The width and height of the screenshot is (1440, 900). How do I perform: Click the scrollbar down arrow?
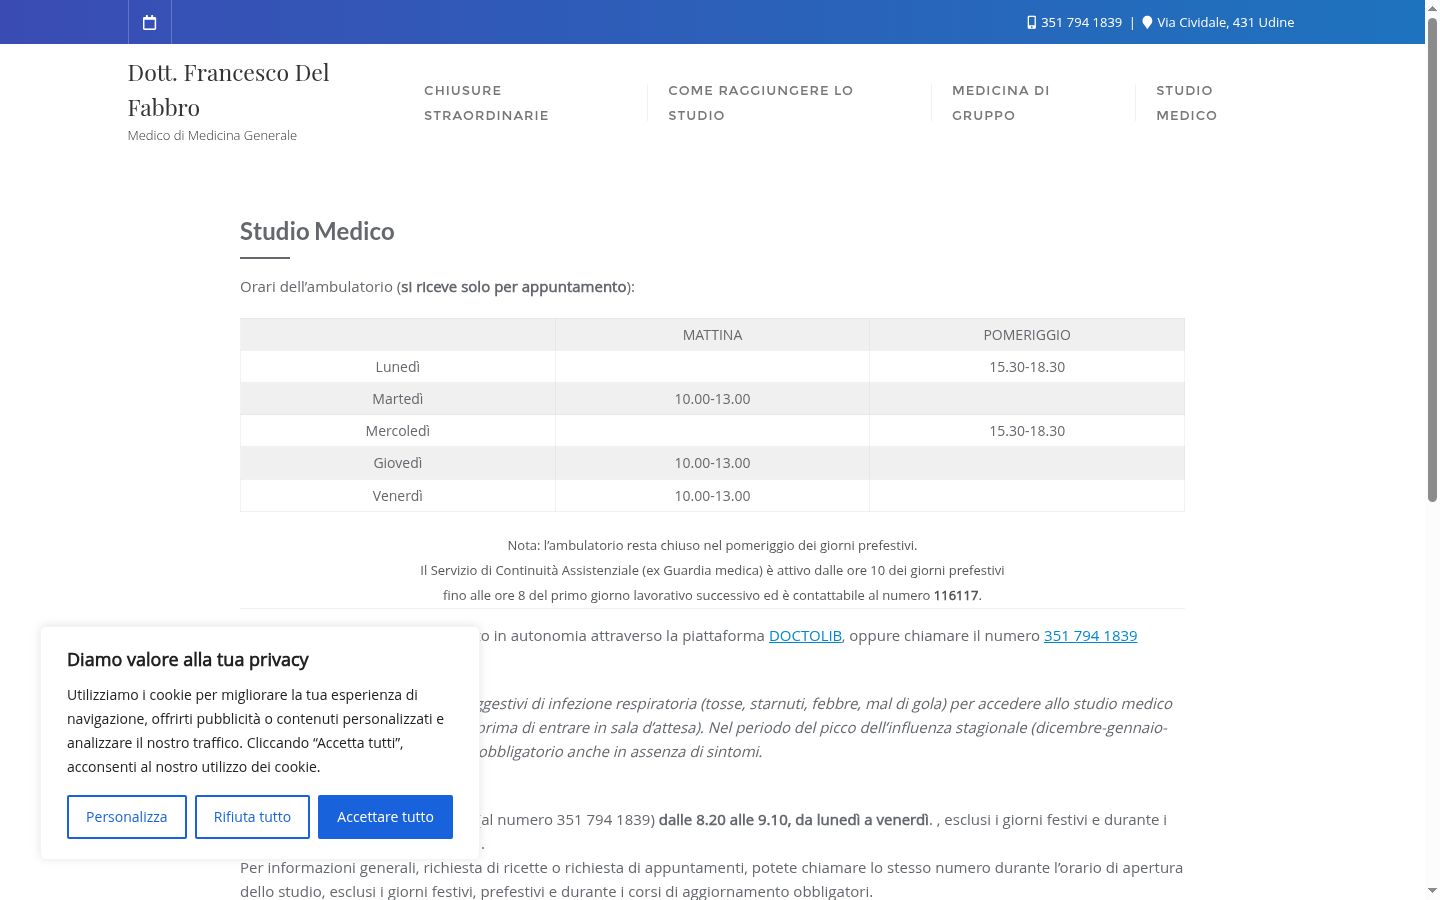pyautogui.click(x=1432, y=891)
